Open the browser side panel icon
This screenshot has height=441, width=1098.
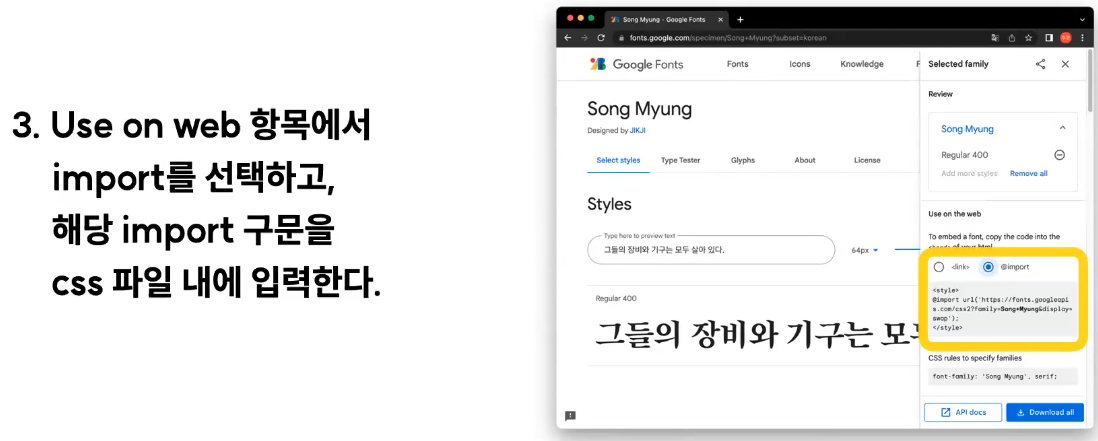(1049, 38)
